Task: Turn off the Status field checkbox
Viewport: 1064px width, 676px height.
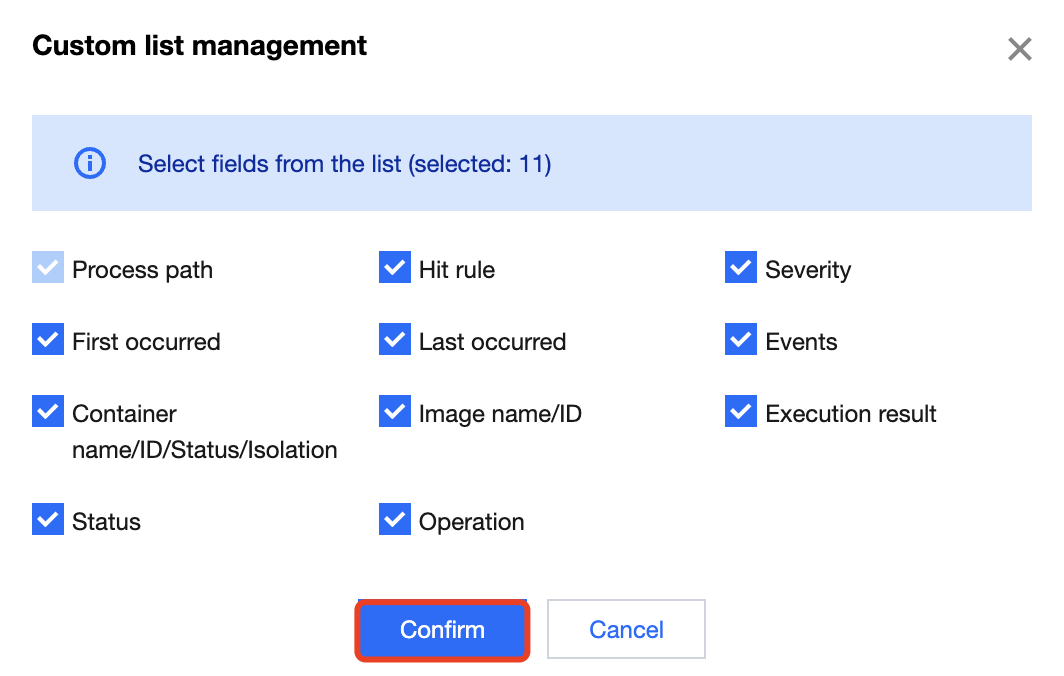Action: click(48, 521)
